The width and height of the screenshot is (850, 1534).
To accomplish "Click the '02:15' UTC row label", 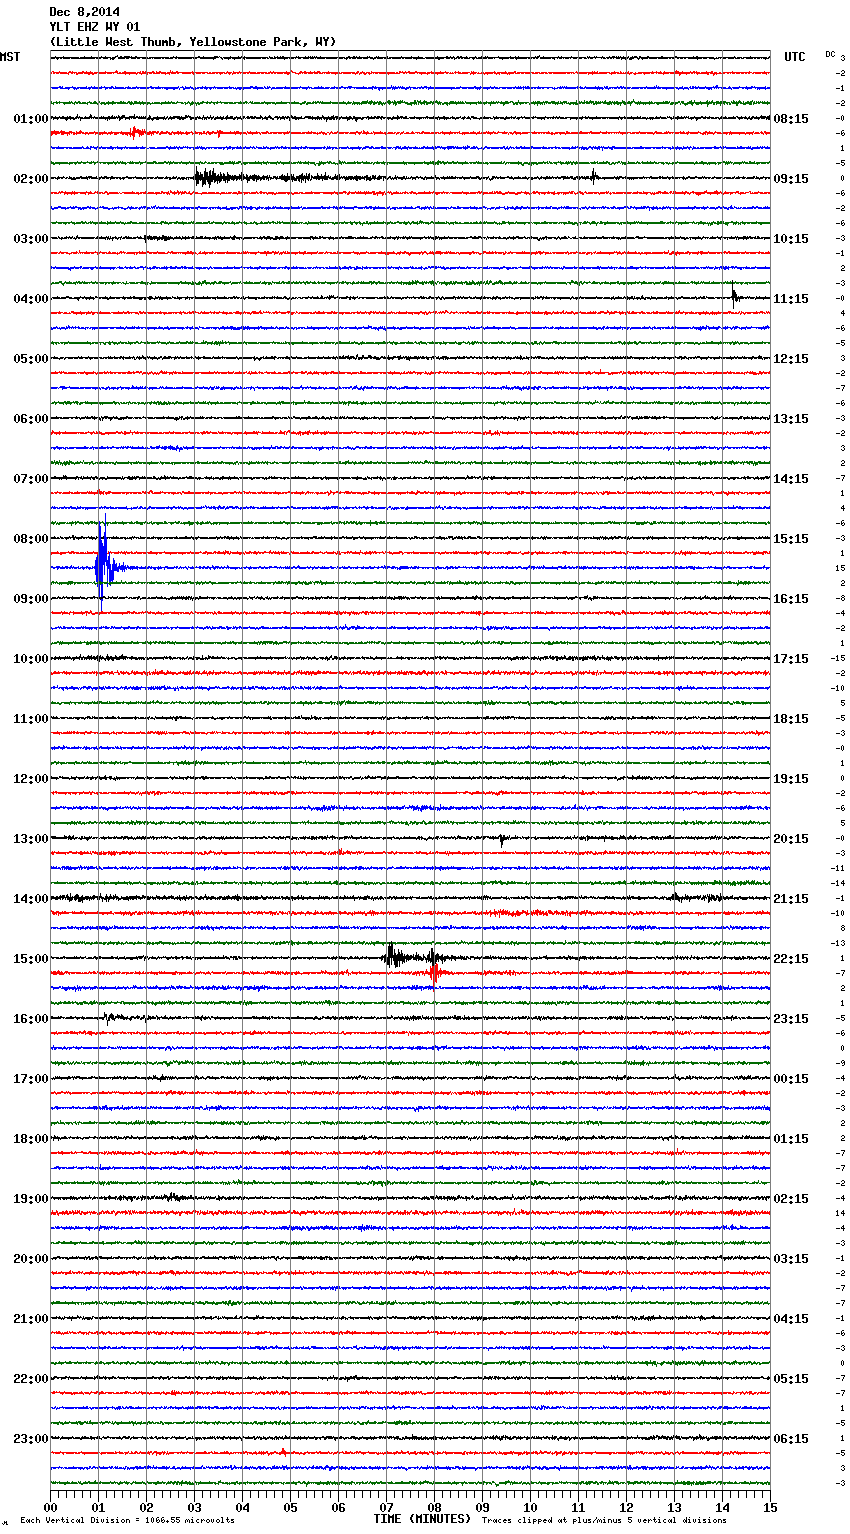I will (791, 1199).
